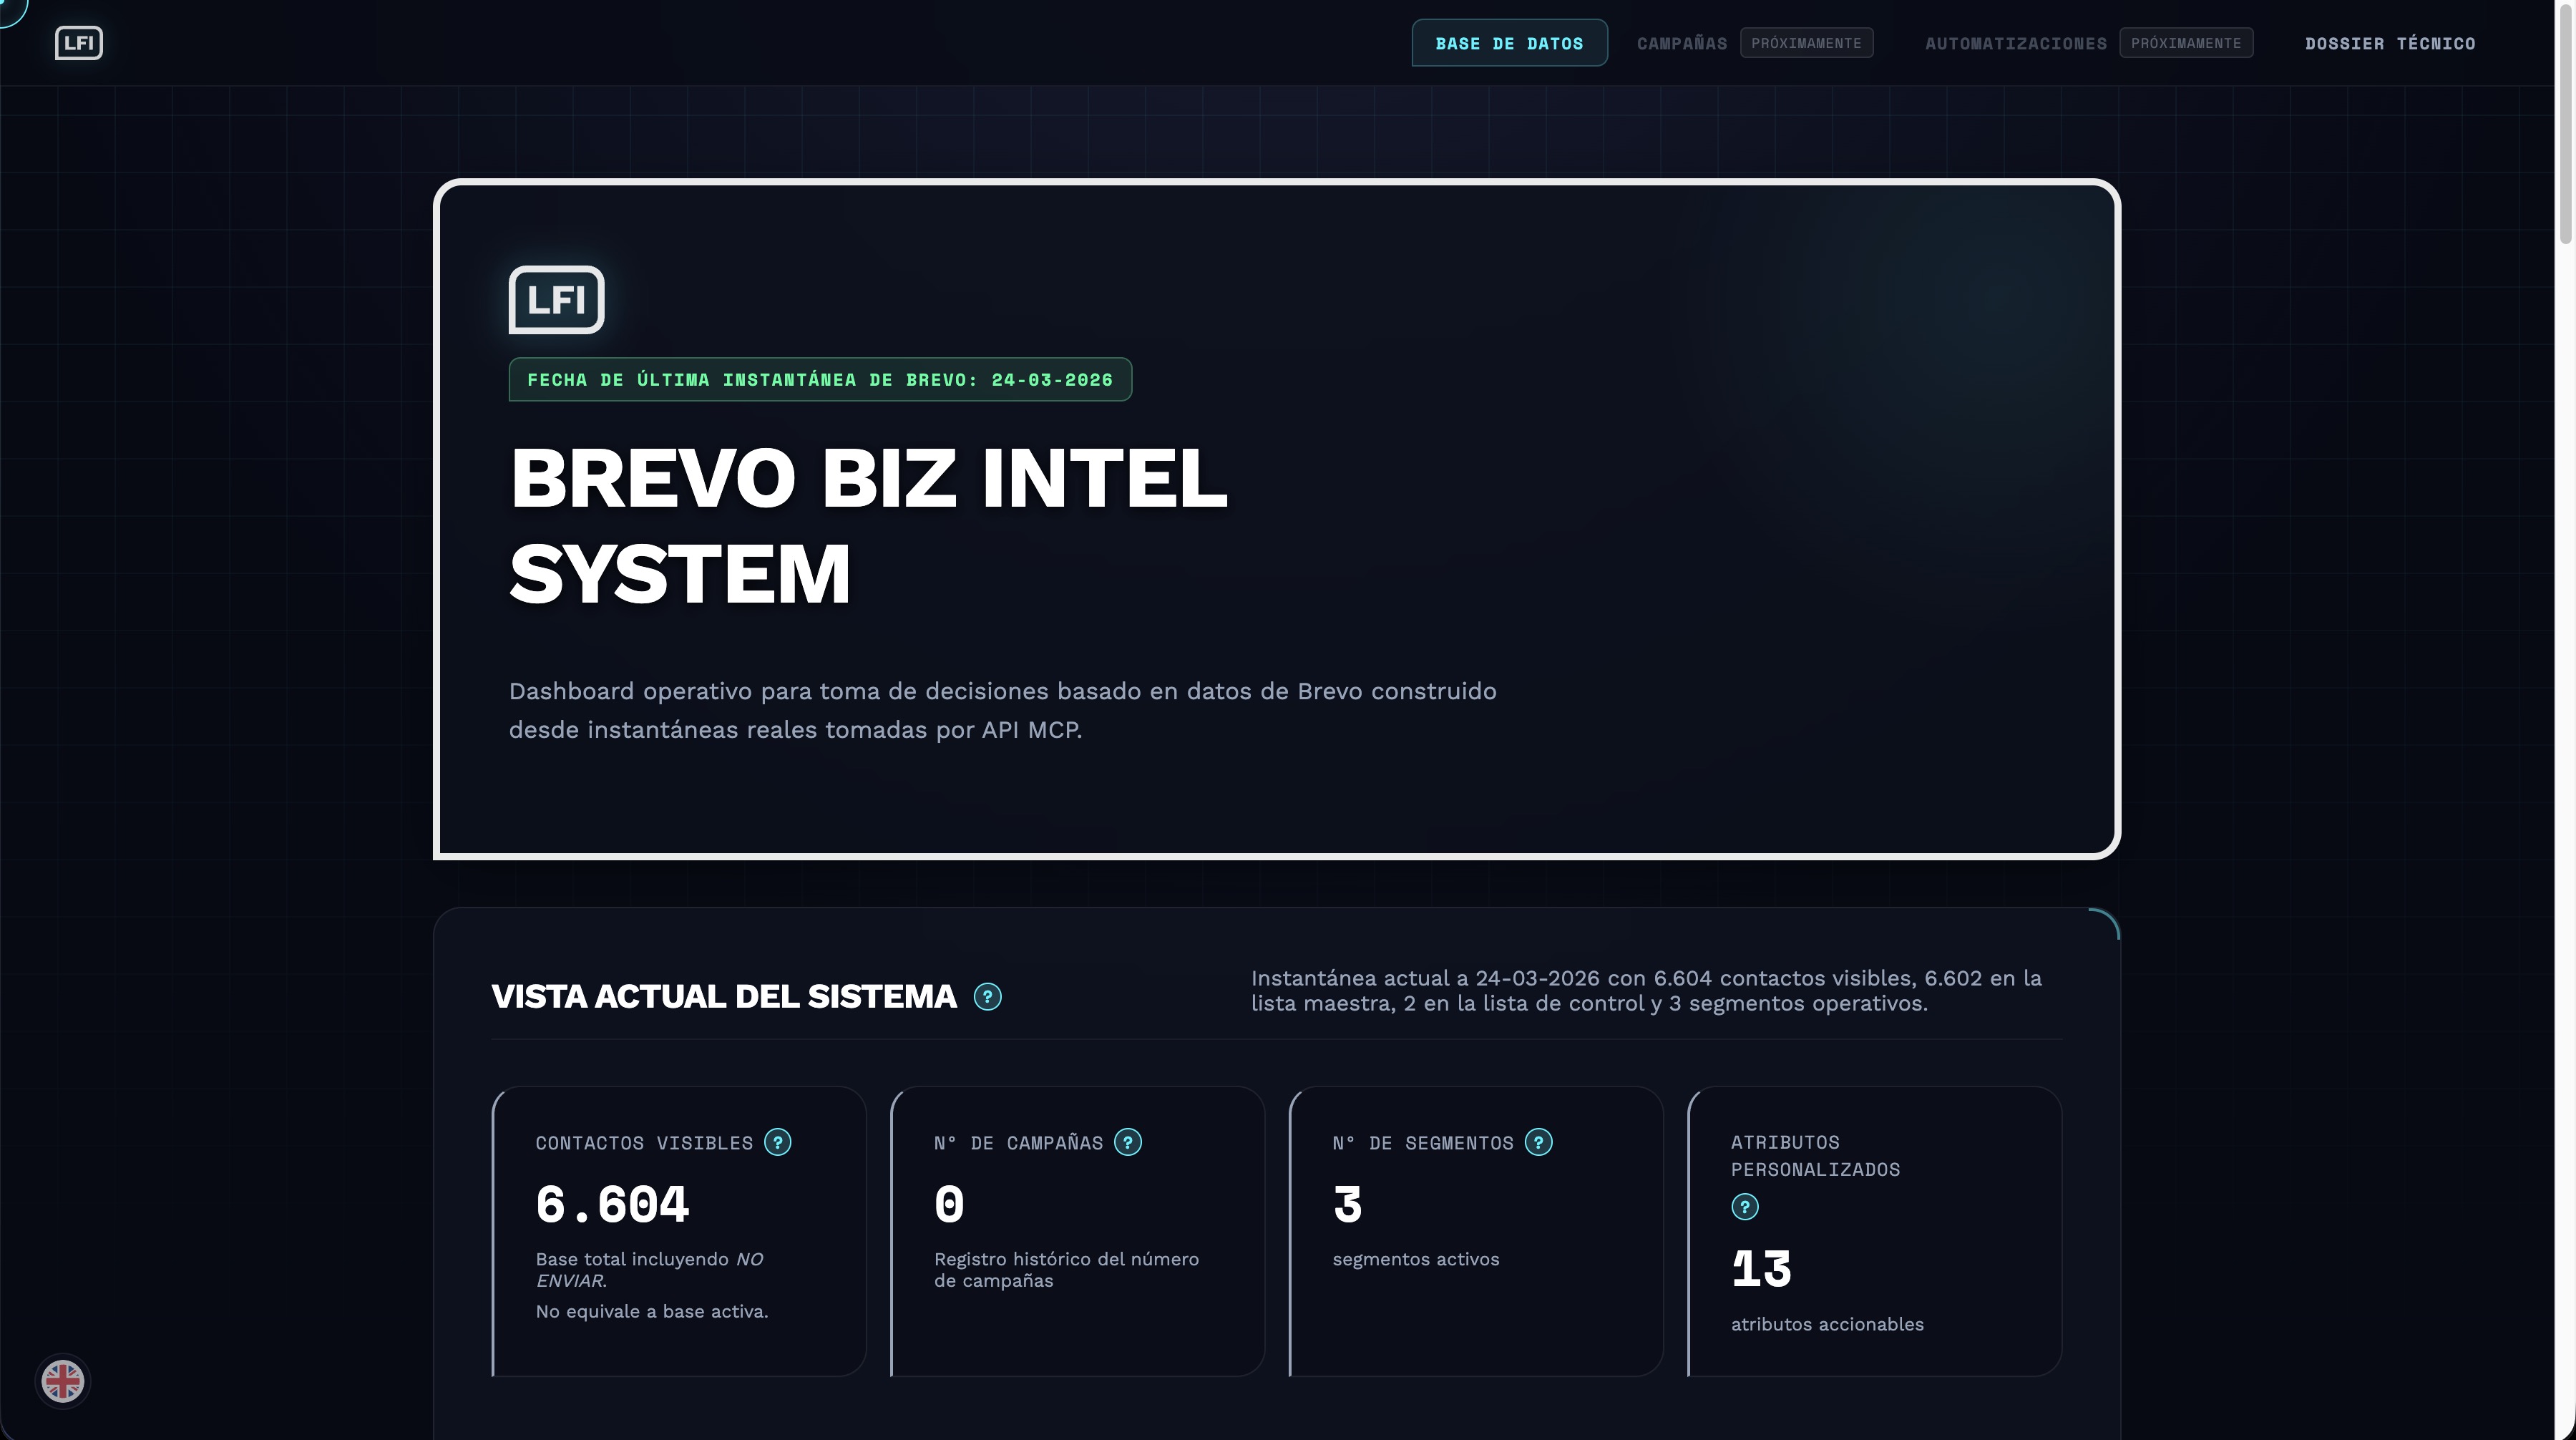Open Contactos Visibles help tooltip icon
Viewport: 2576px width, 1440px height.
(777, 1142)
